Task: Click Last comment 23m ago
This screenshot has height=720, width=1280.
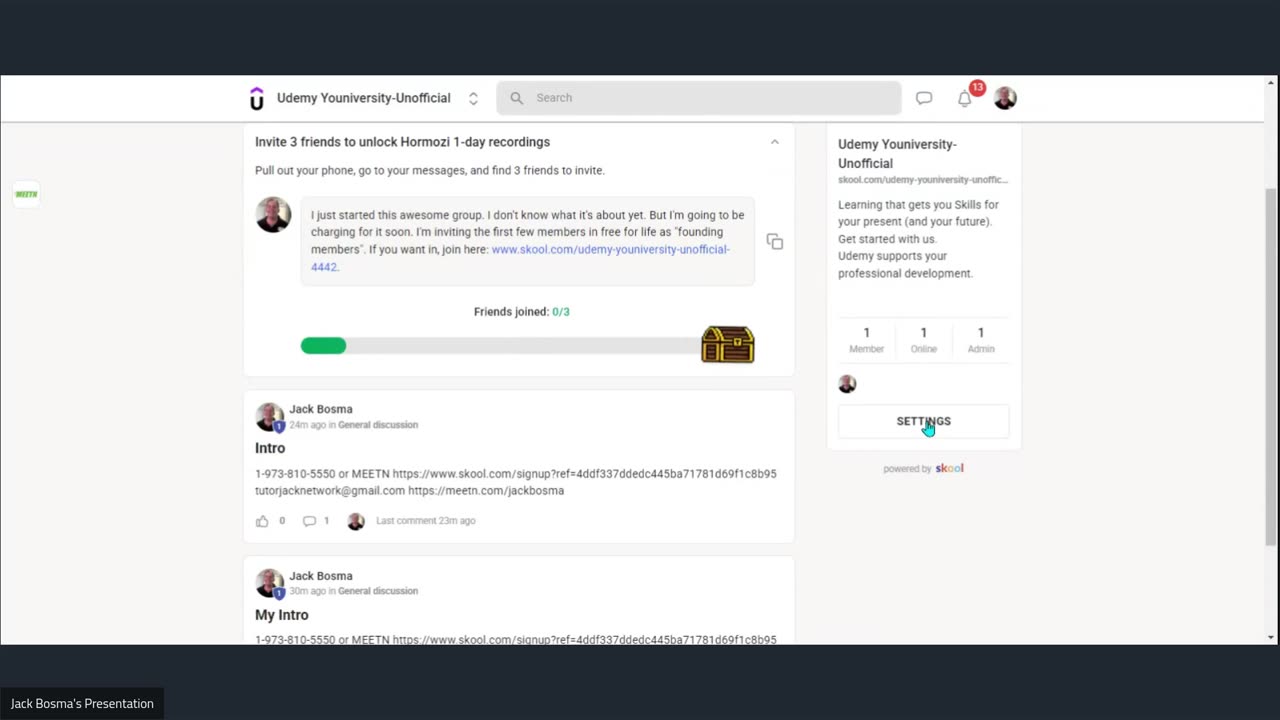Action: coord(426,521)
